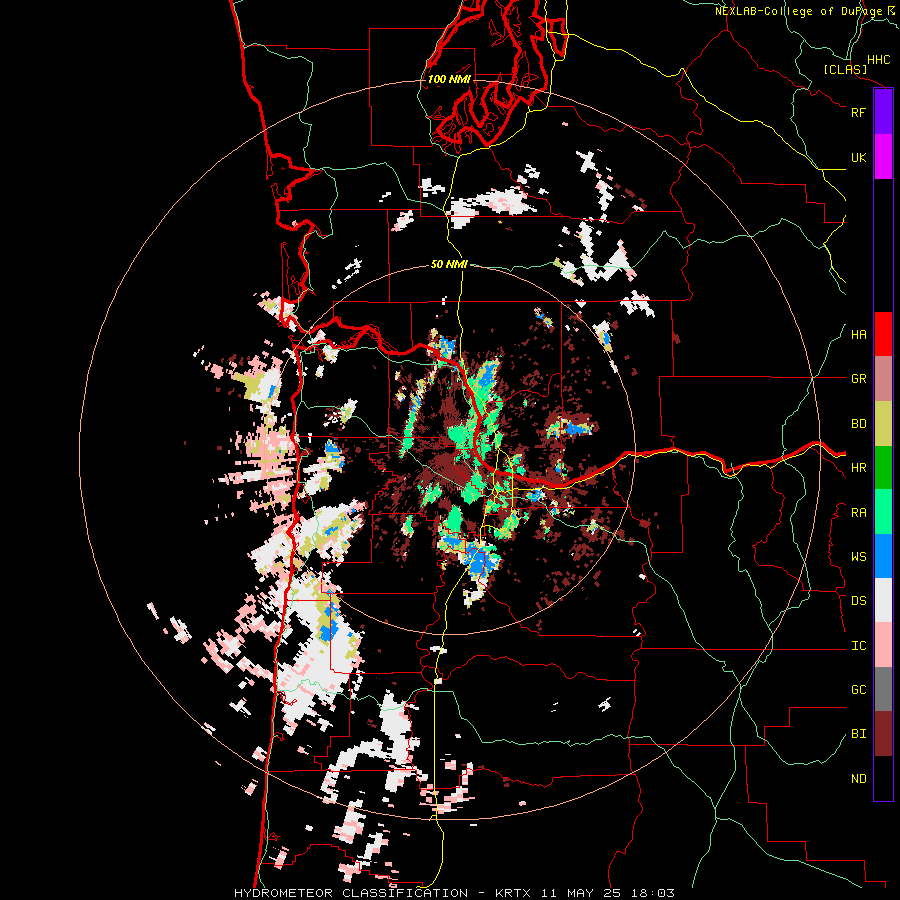Select the DS white legend swatch
900x900 pixels.
[x=883, y=600]
